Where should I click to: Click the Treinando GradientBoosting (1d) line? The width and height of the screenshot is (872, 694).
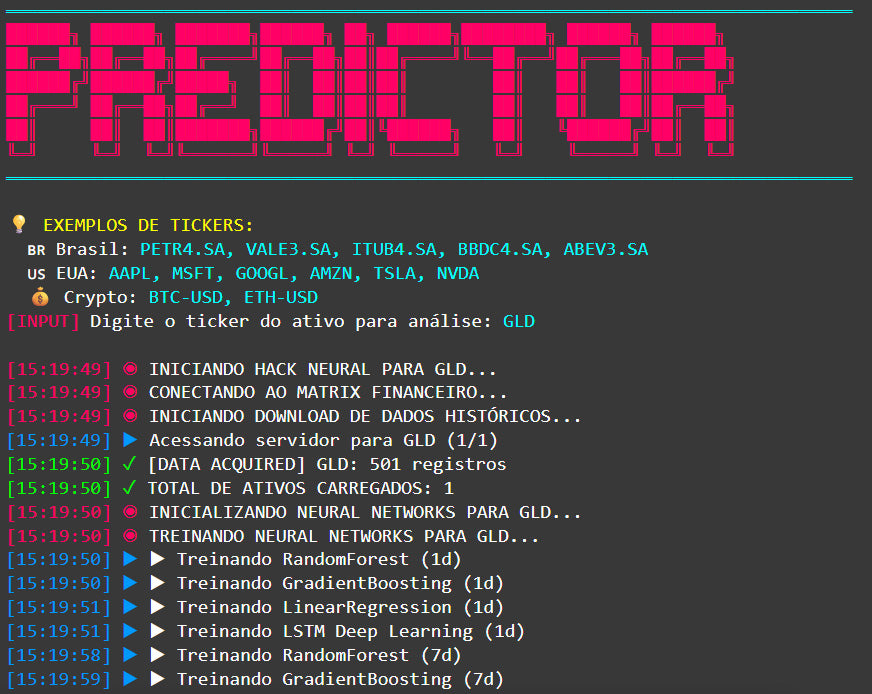pos(340,583)
